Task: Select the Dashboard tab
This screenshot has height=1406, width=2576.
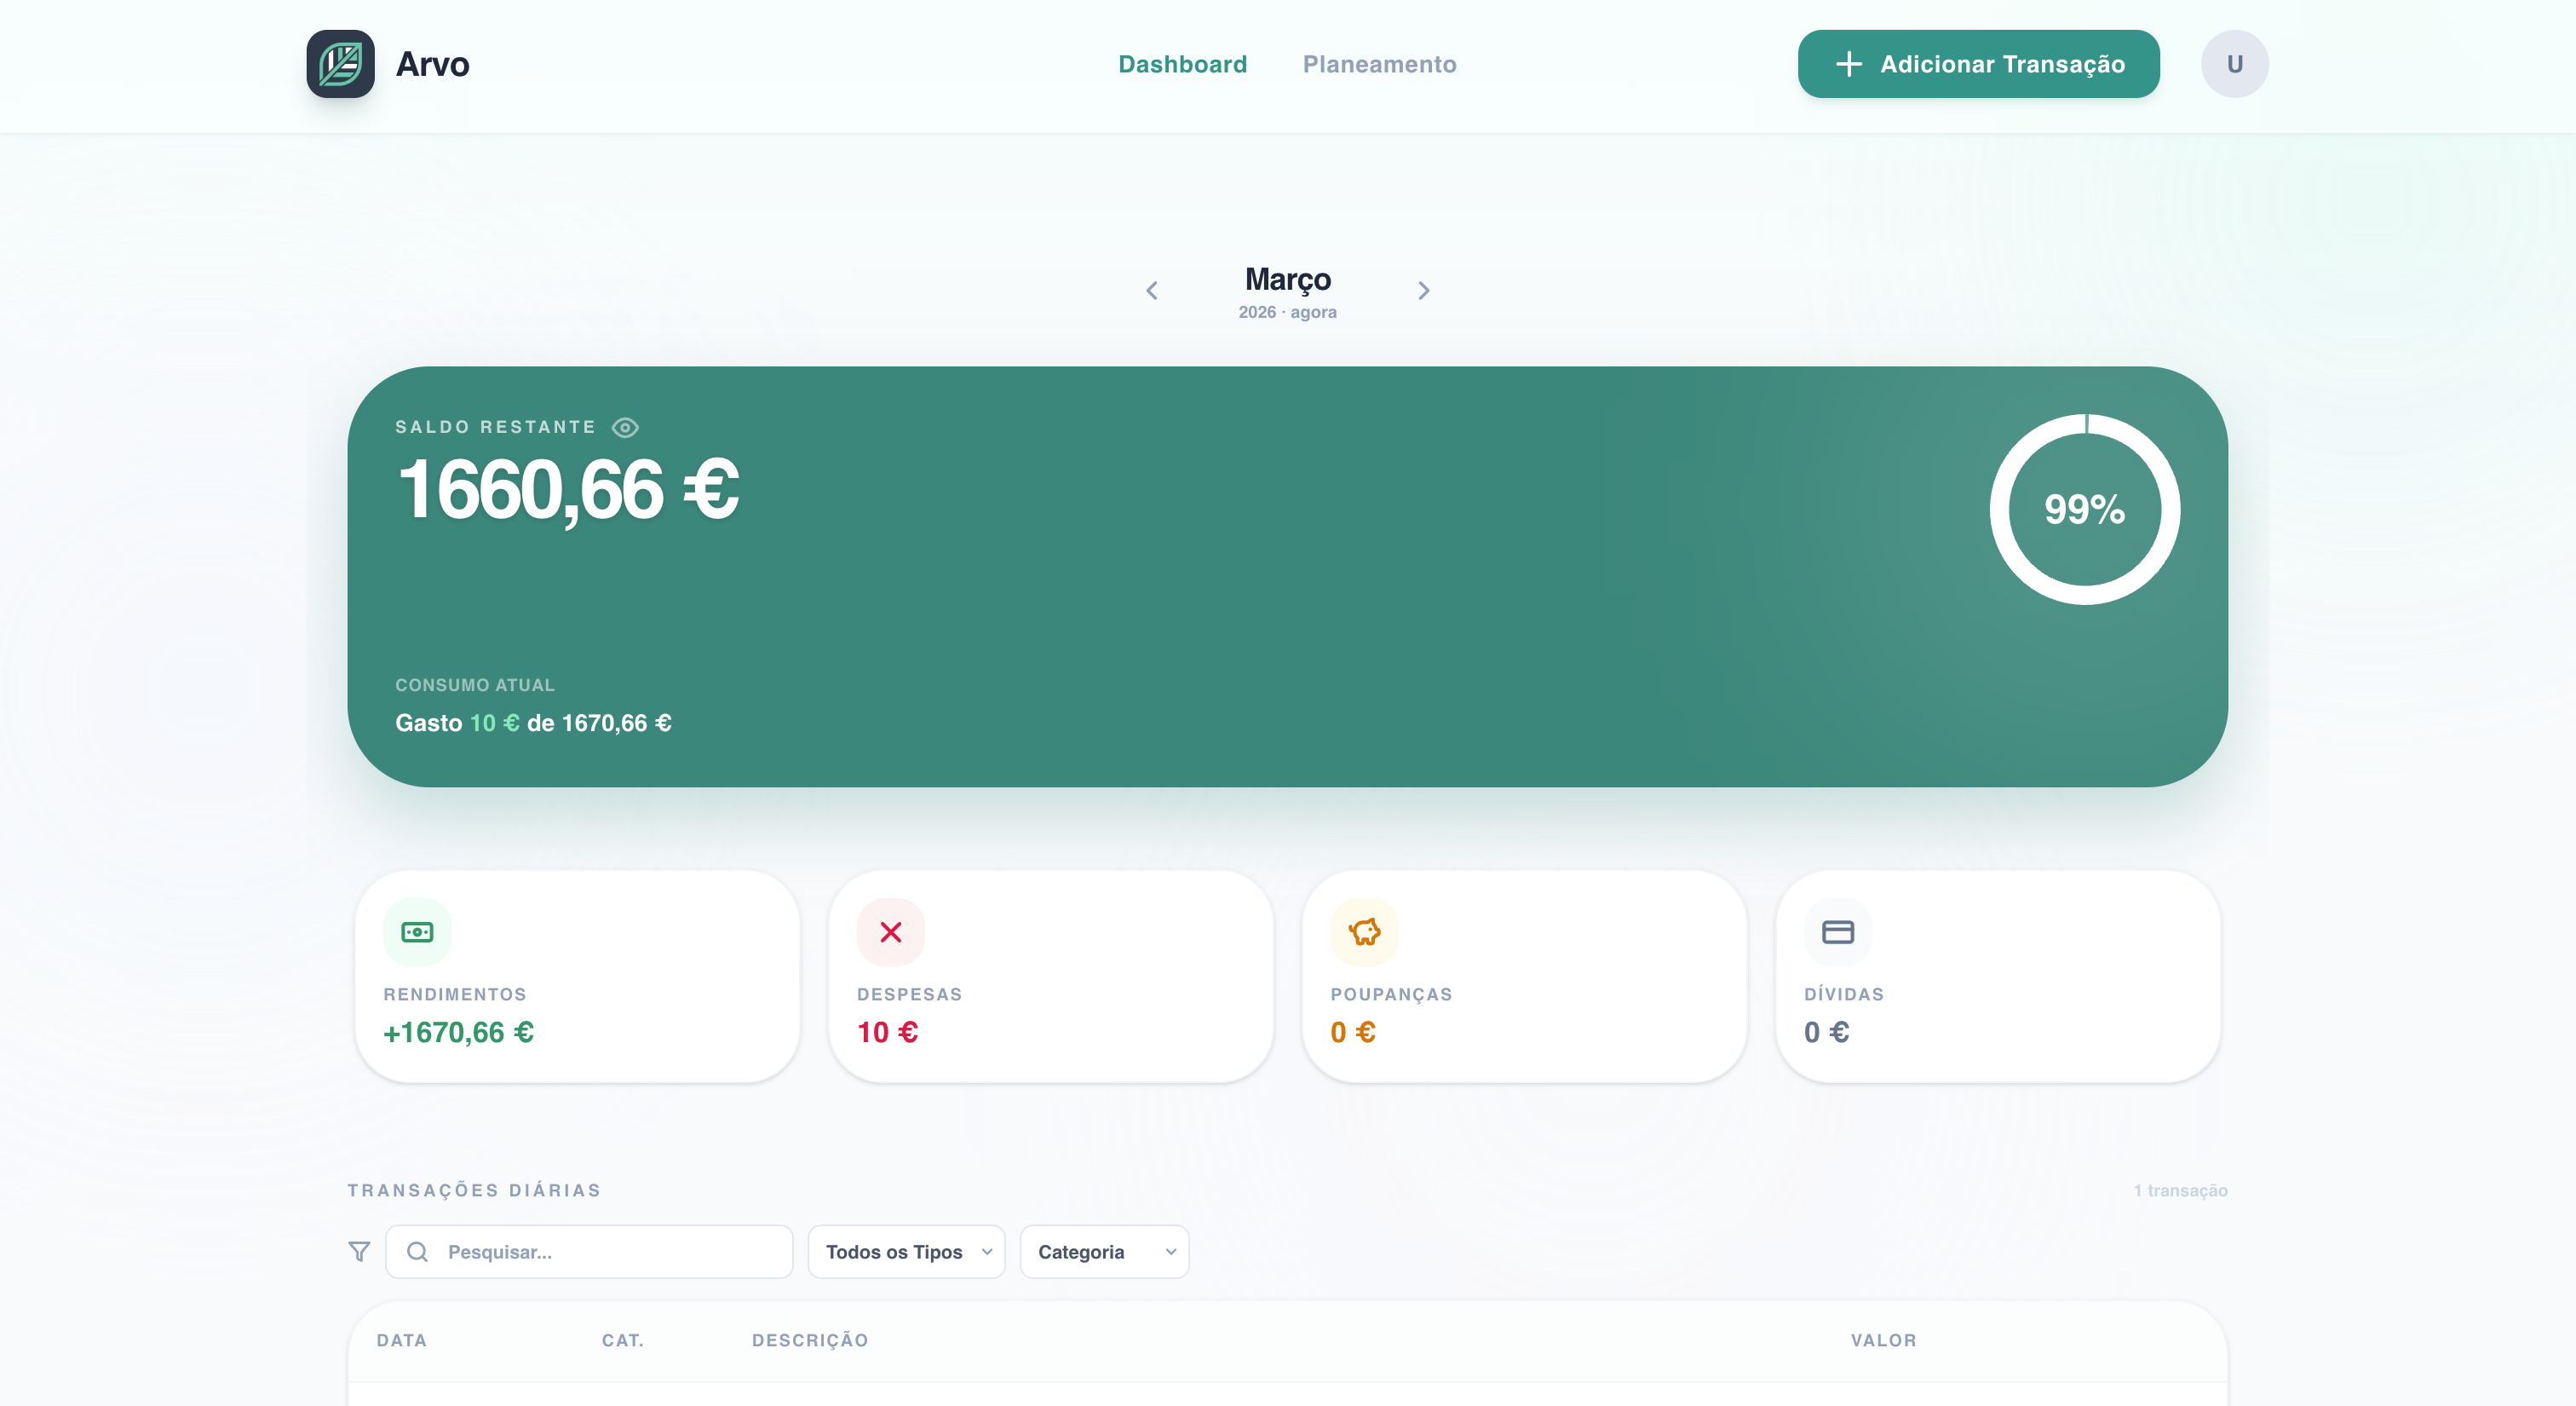Action: pyautogui.click(x=1182, y=64)
